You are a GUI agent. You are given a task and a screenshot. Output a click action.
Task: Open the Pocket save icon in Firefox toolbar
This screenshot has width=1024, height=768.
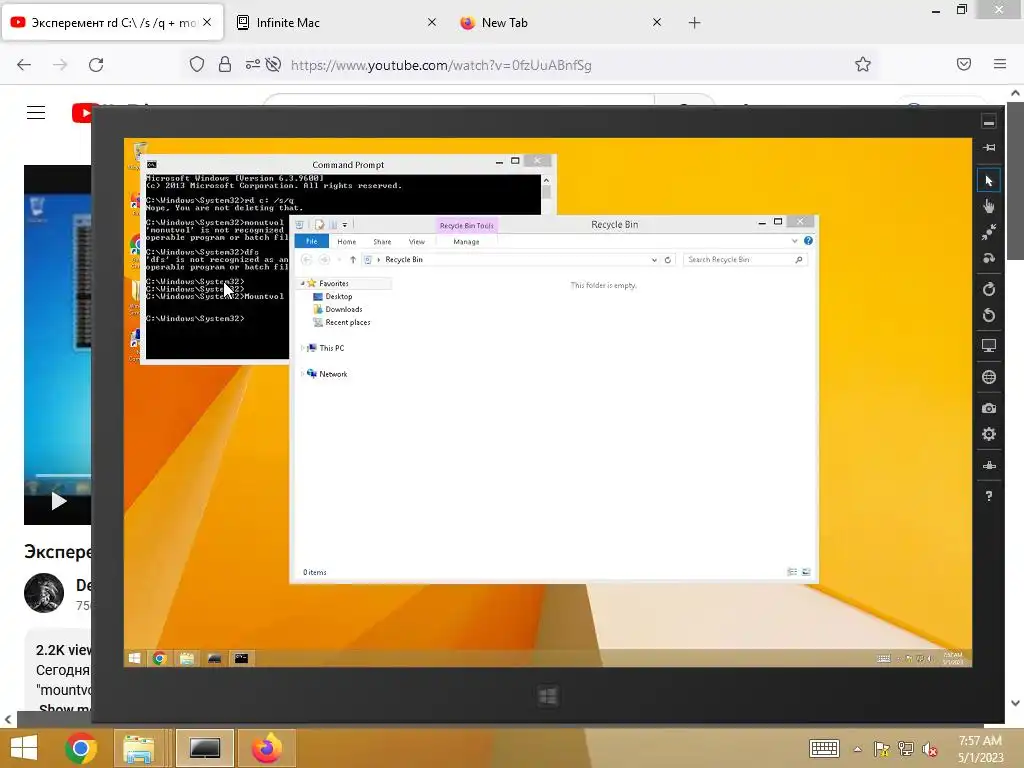[964, 64]
